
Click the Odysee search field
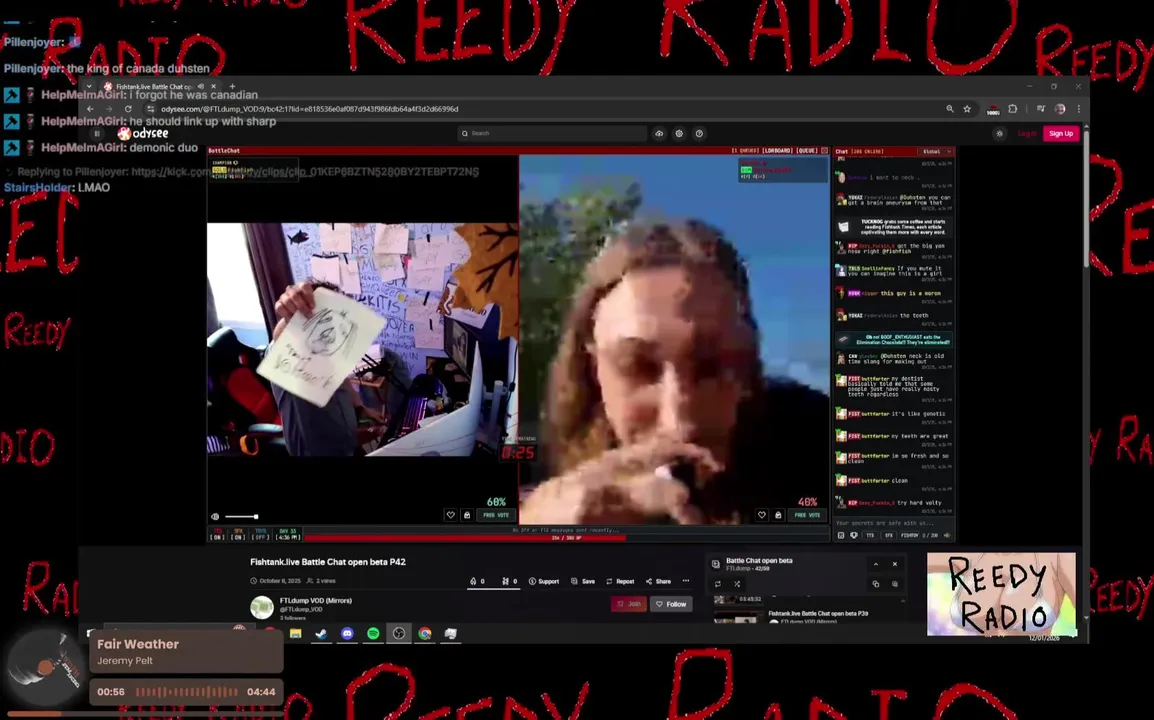pos(552,133)
